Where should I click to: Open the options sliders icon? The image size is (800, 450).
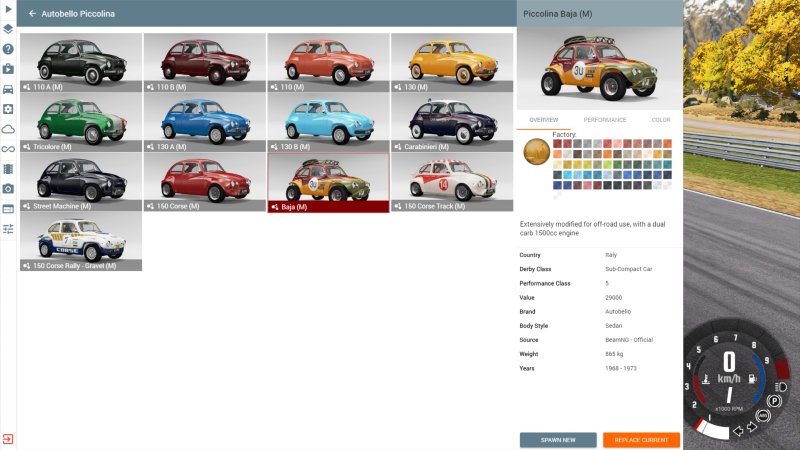(8, 229)
